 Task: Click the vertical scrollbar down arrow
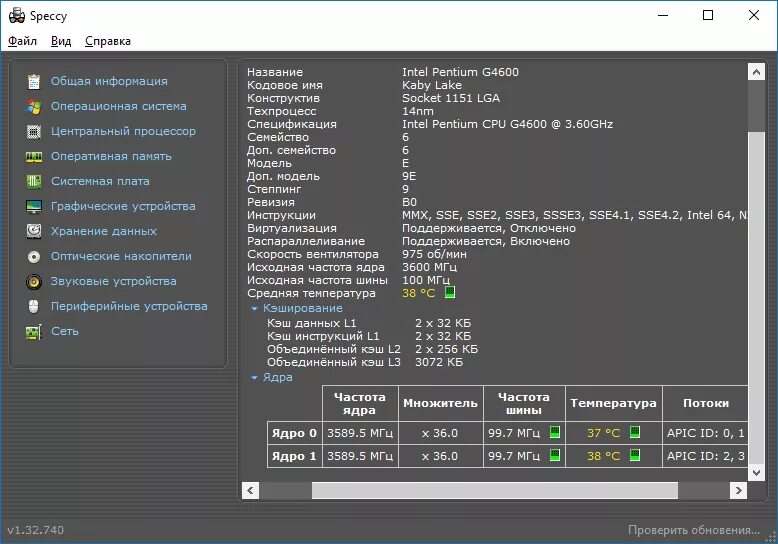click(756, 473)
